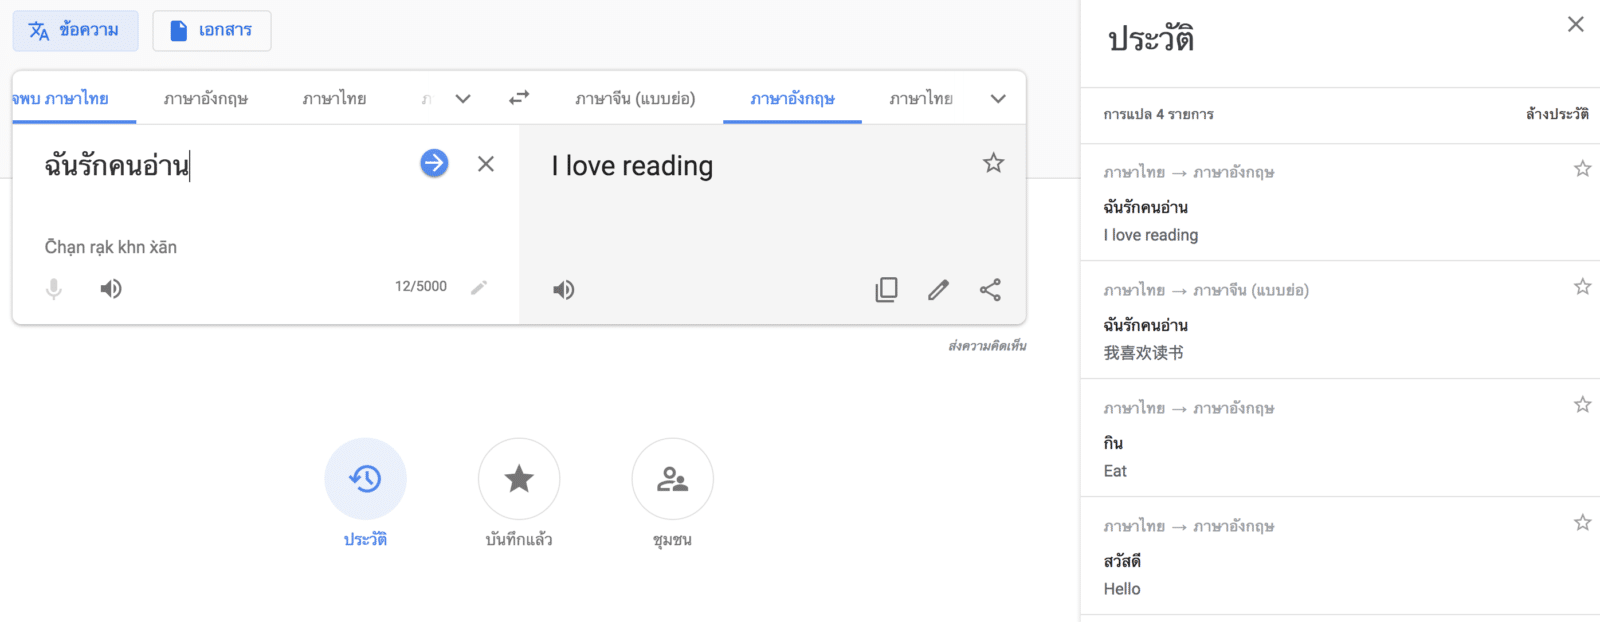Open the saved translations star button
Viewport: 1600px width, 622px height.
(519, 479)
